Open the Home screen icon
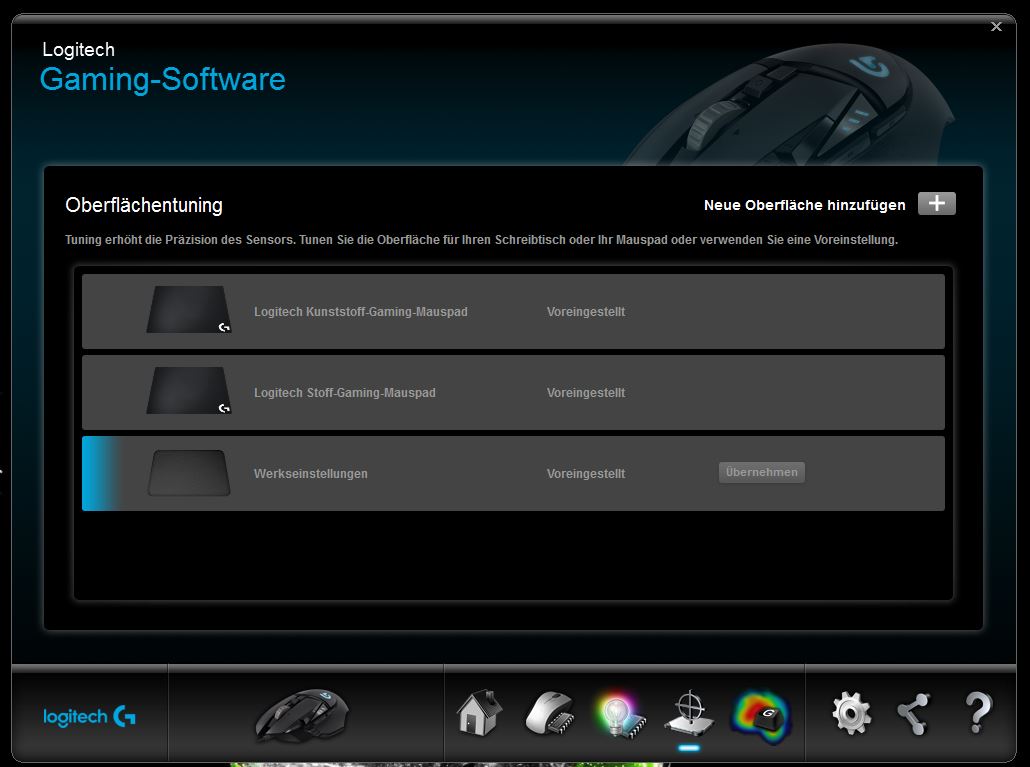The height and width of the screenshot is (767, 1030). pos(478,714)
